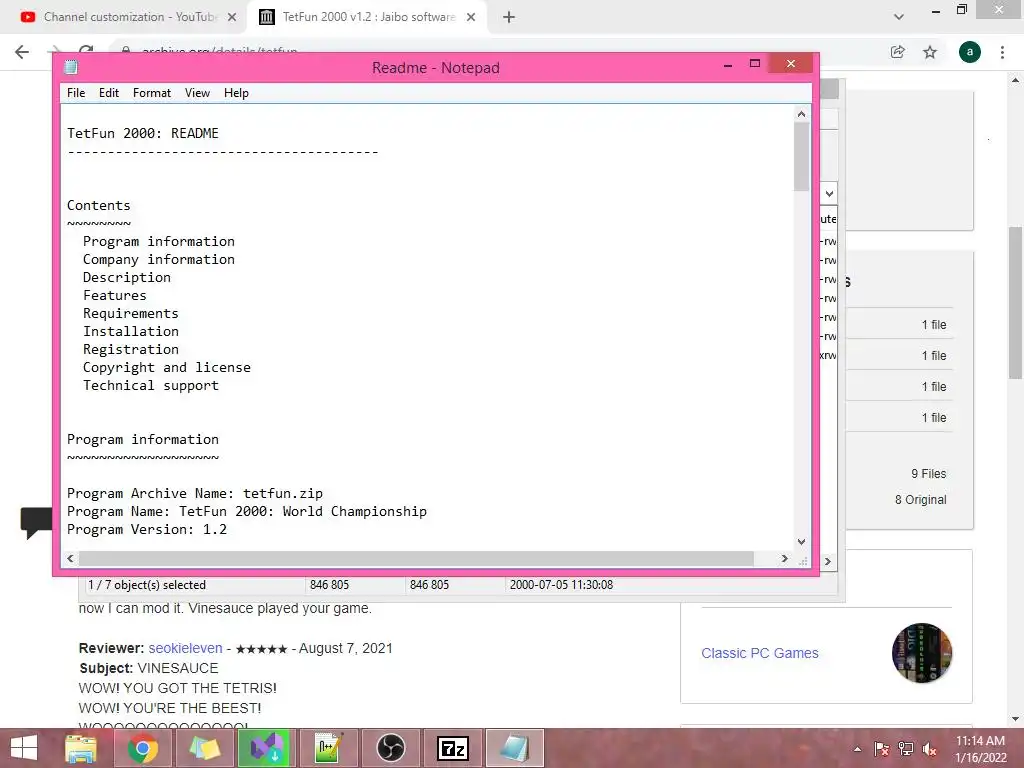The image size is (1024, 768).
Task: Click browser page scrollbar up arrow
Action: pos(1016,80)
